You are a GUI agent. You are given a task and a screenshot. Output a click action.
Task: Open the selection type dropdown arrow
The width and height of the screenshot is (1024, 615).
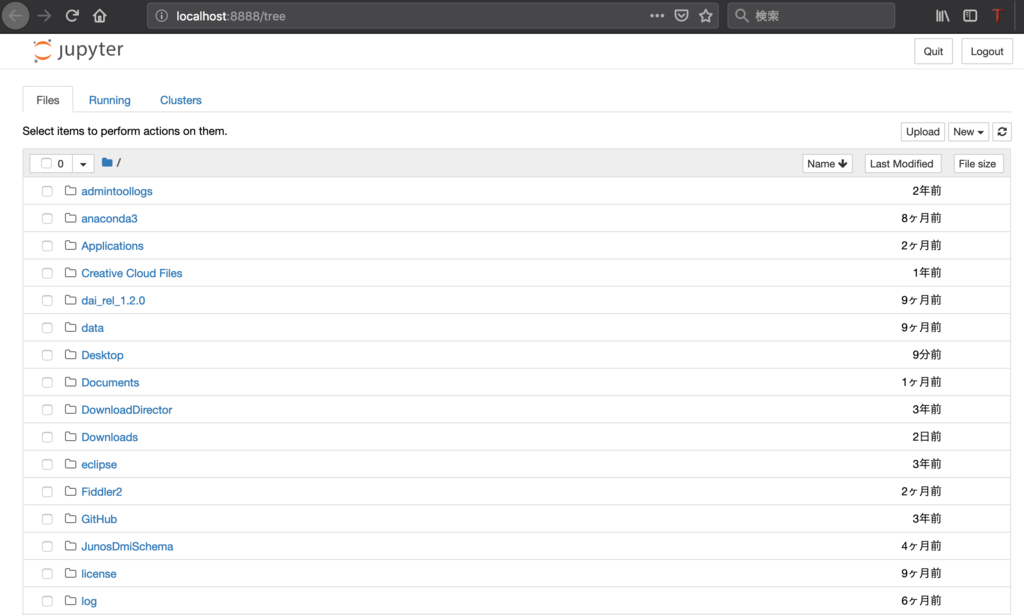(x=83, y=164)
